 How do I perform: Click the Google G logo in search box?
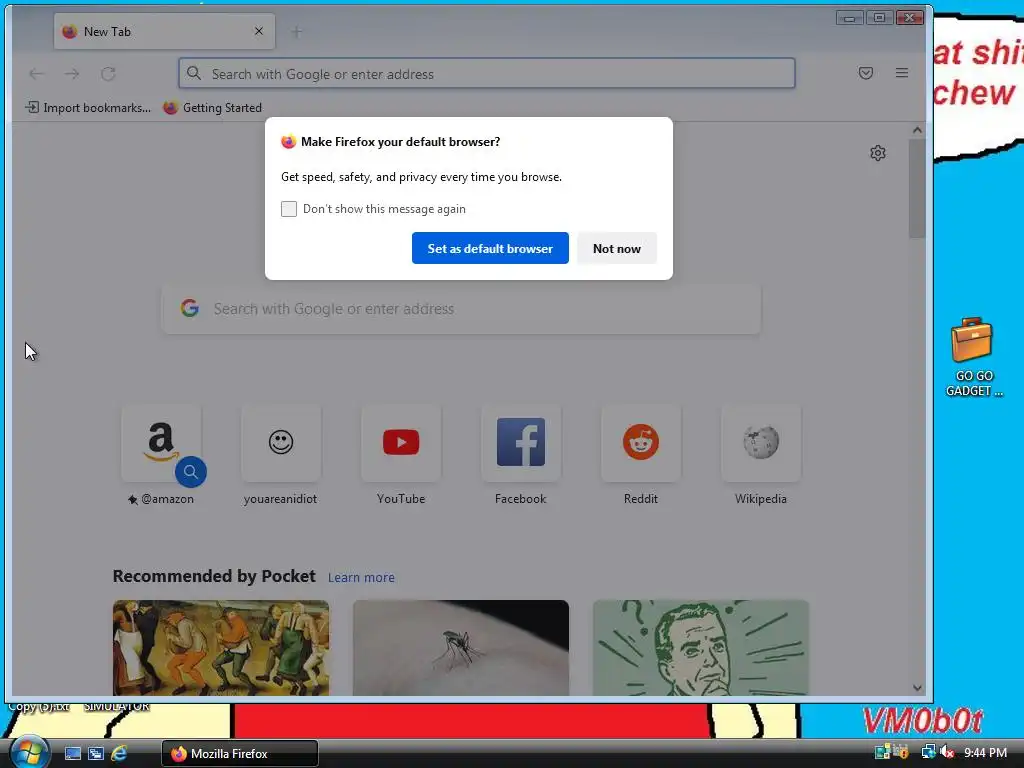(189, 308)
